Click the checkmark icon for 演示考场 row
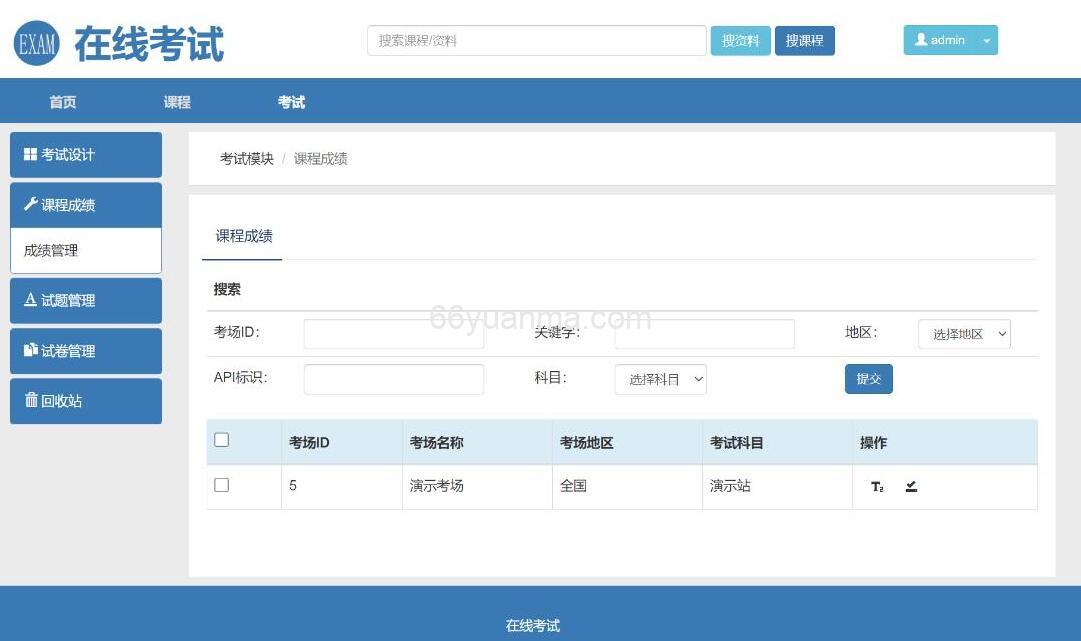Viewport: 1081px width, 641px height. pyautogui.click(x=911, y=486)
